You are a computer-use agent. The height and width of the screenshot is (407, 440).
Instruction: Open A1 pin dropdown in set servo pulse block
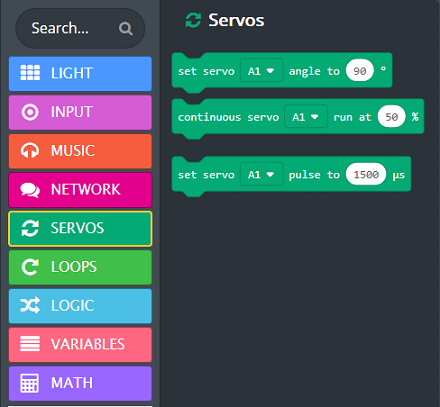click(x=262, y=174)
